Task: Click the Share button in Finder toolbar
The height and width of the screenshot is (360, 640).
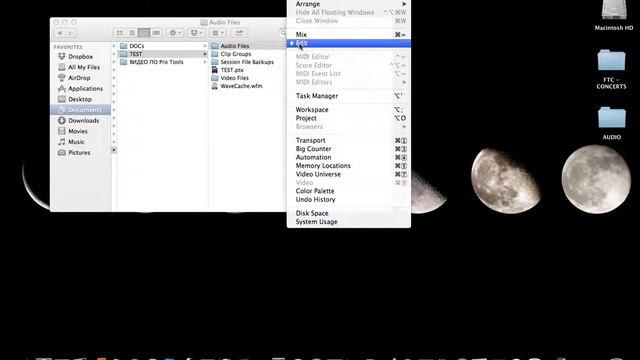Action: 239,33
